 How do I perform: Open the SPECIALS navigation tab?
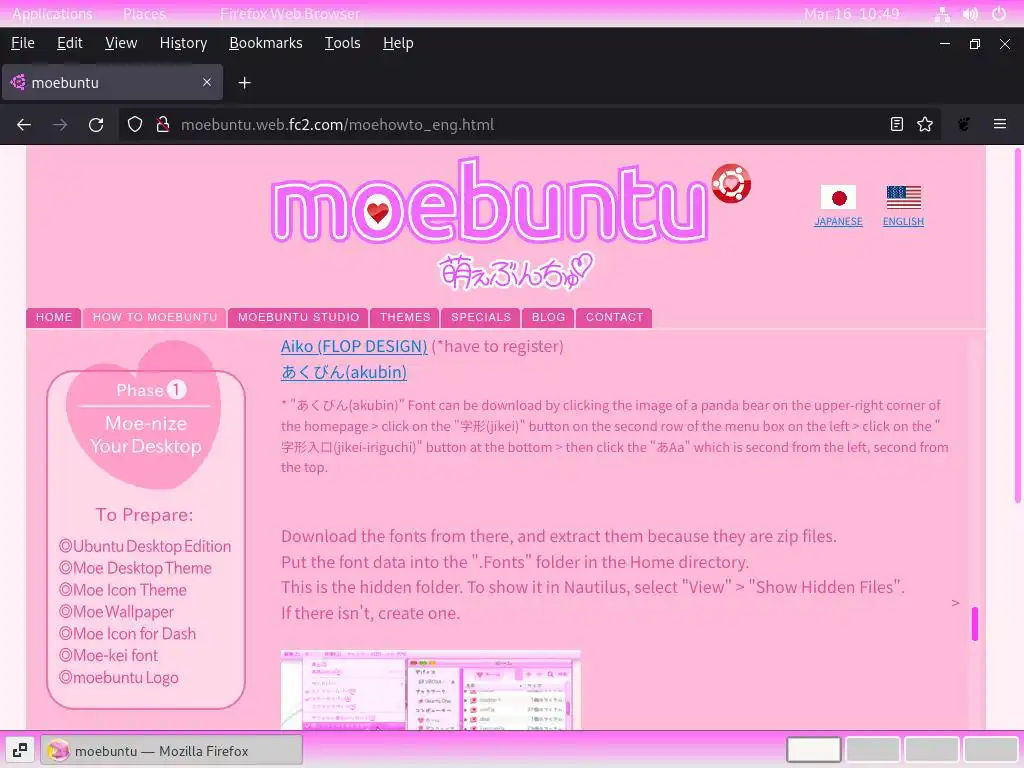pos(481,317)
